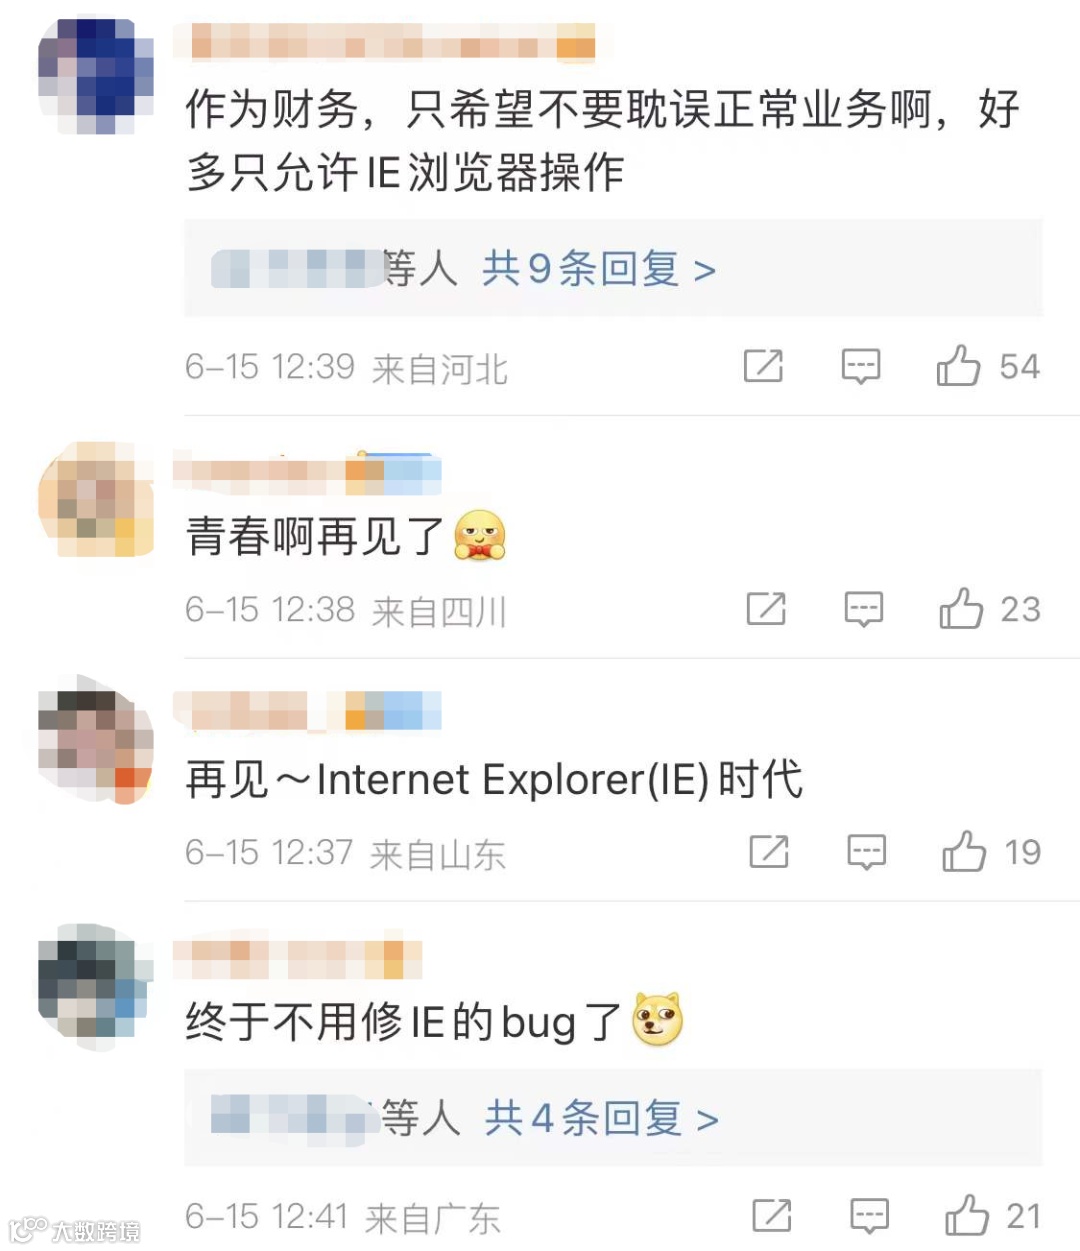Viewport: 1080px width, 1251px height.
Task: Like the comment from 河北
Action: (958, 366)
